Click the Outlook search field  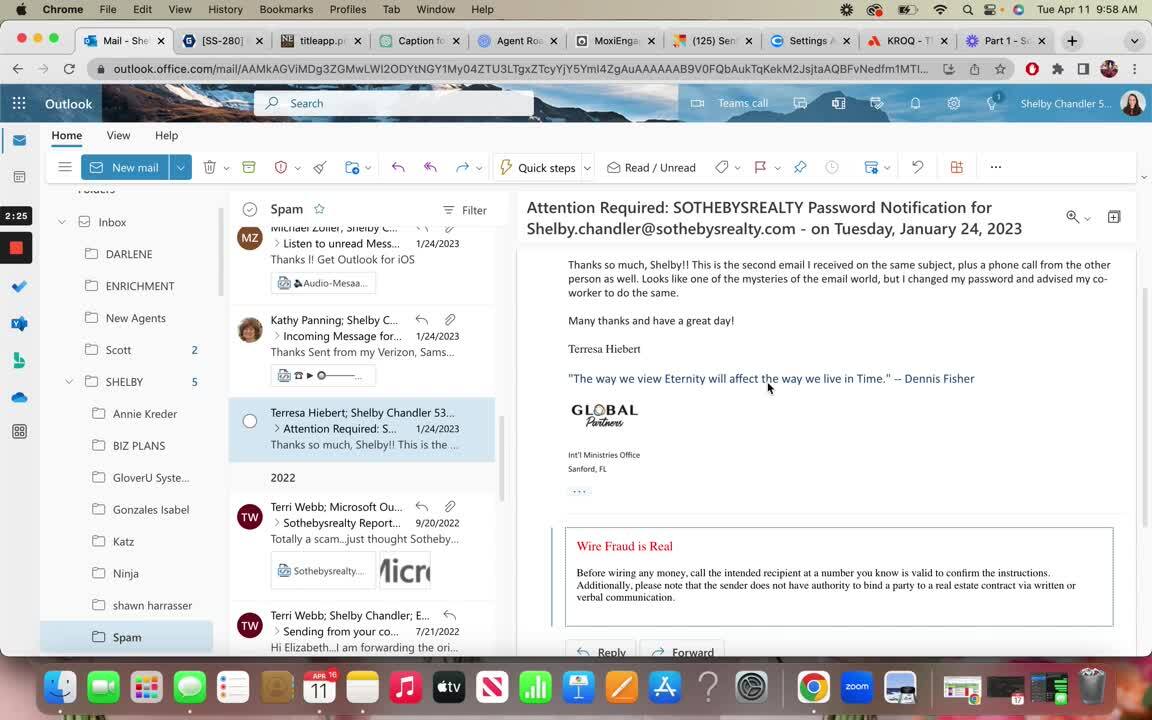pos(400,103)
